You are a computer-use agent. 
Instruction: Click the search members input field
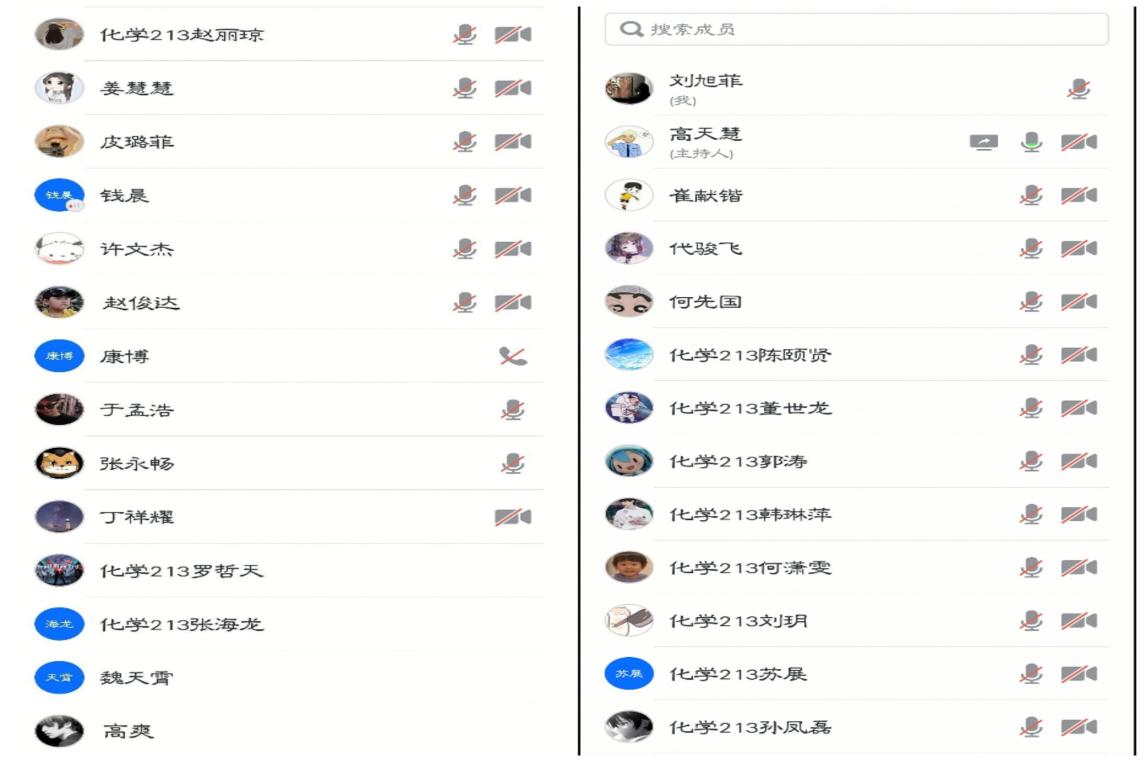(x=856, y=29)
